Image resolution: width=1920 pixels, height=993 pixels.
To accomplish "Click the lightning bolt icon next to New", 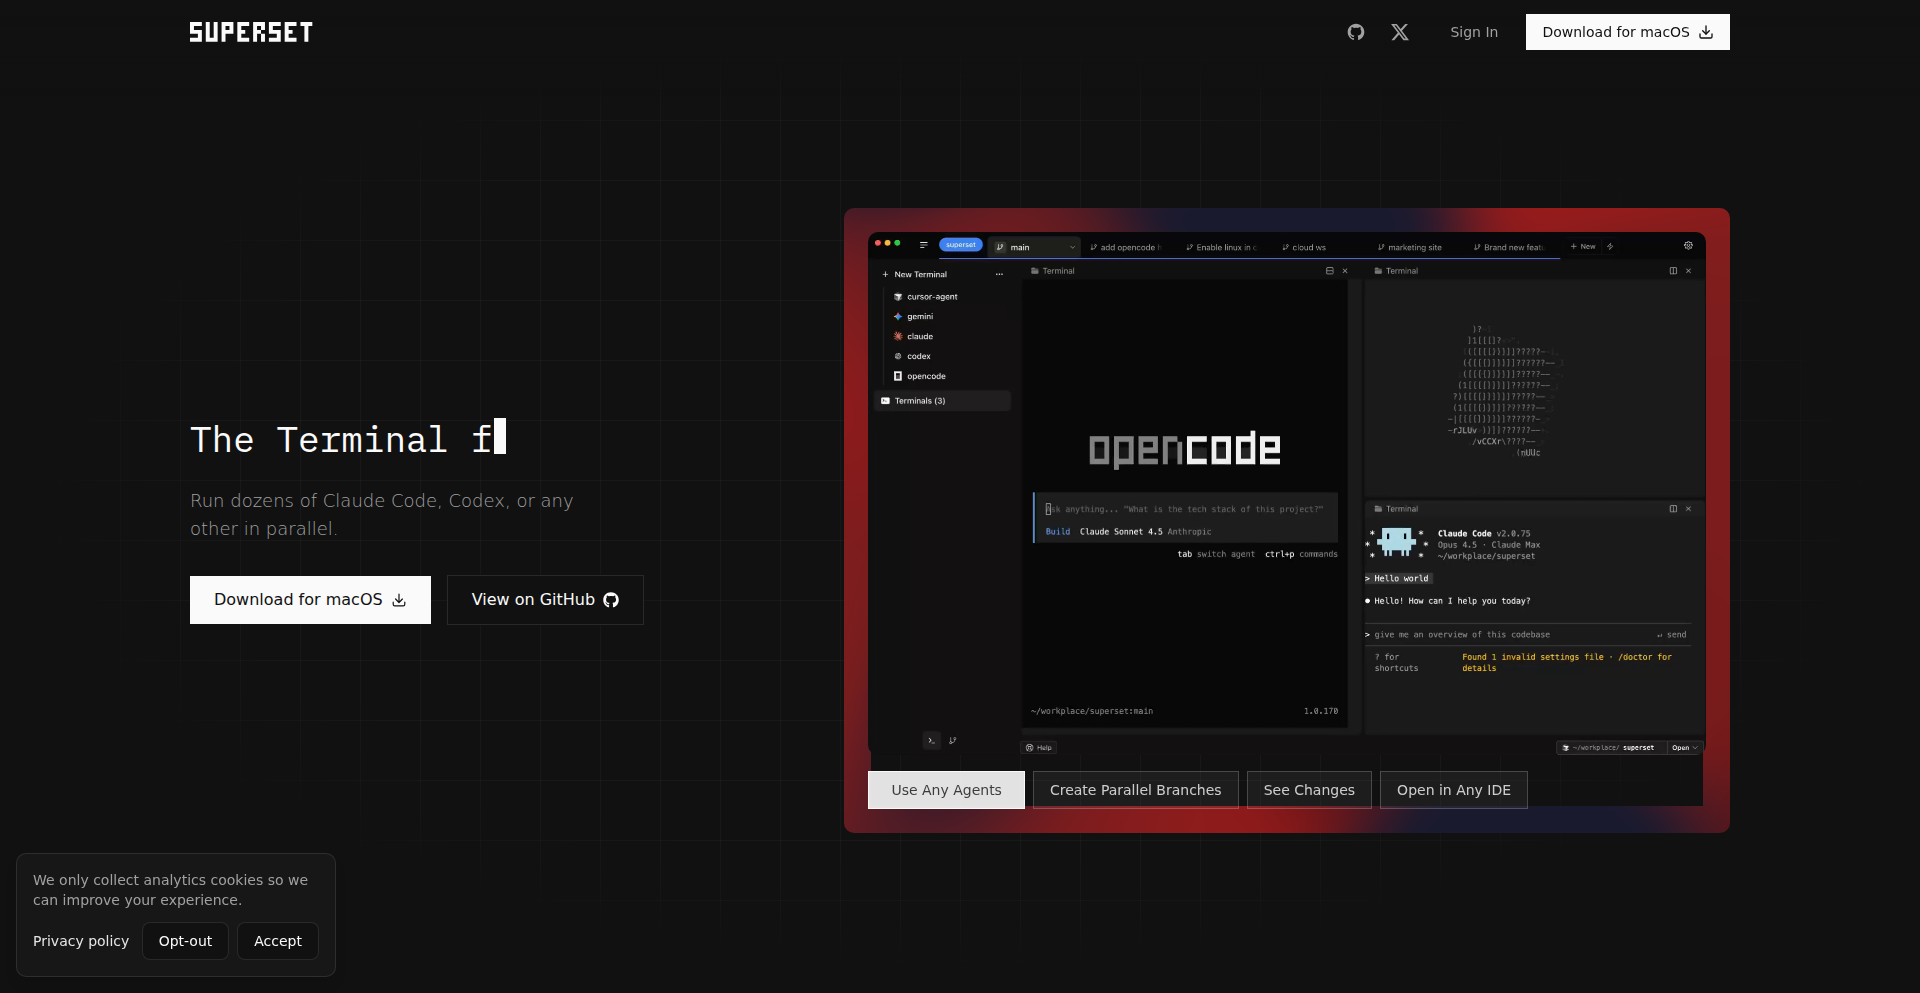I will (x=1610, y=247).
